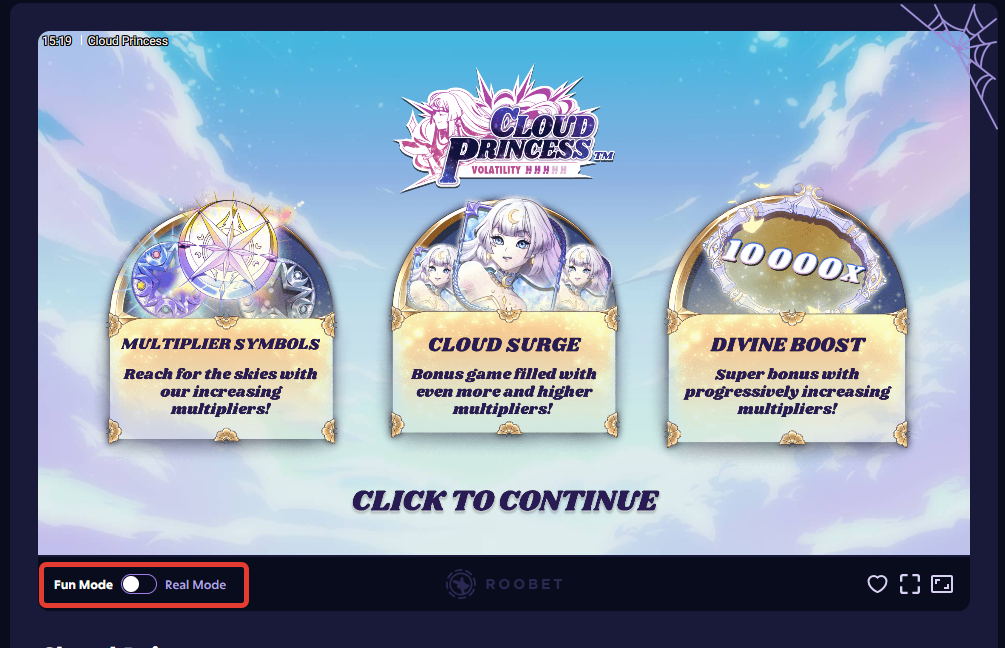The height and width of the screenshot is (648, 1005).
Task: Click the princess portrait in Cloud Surge
Action: pos(506,255)
